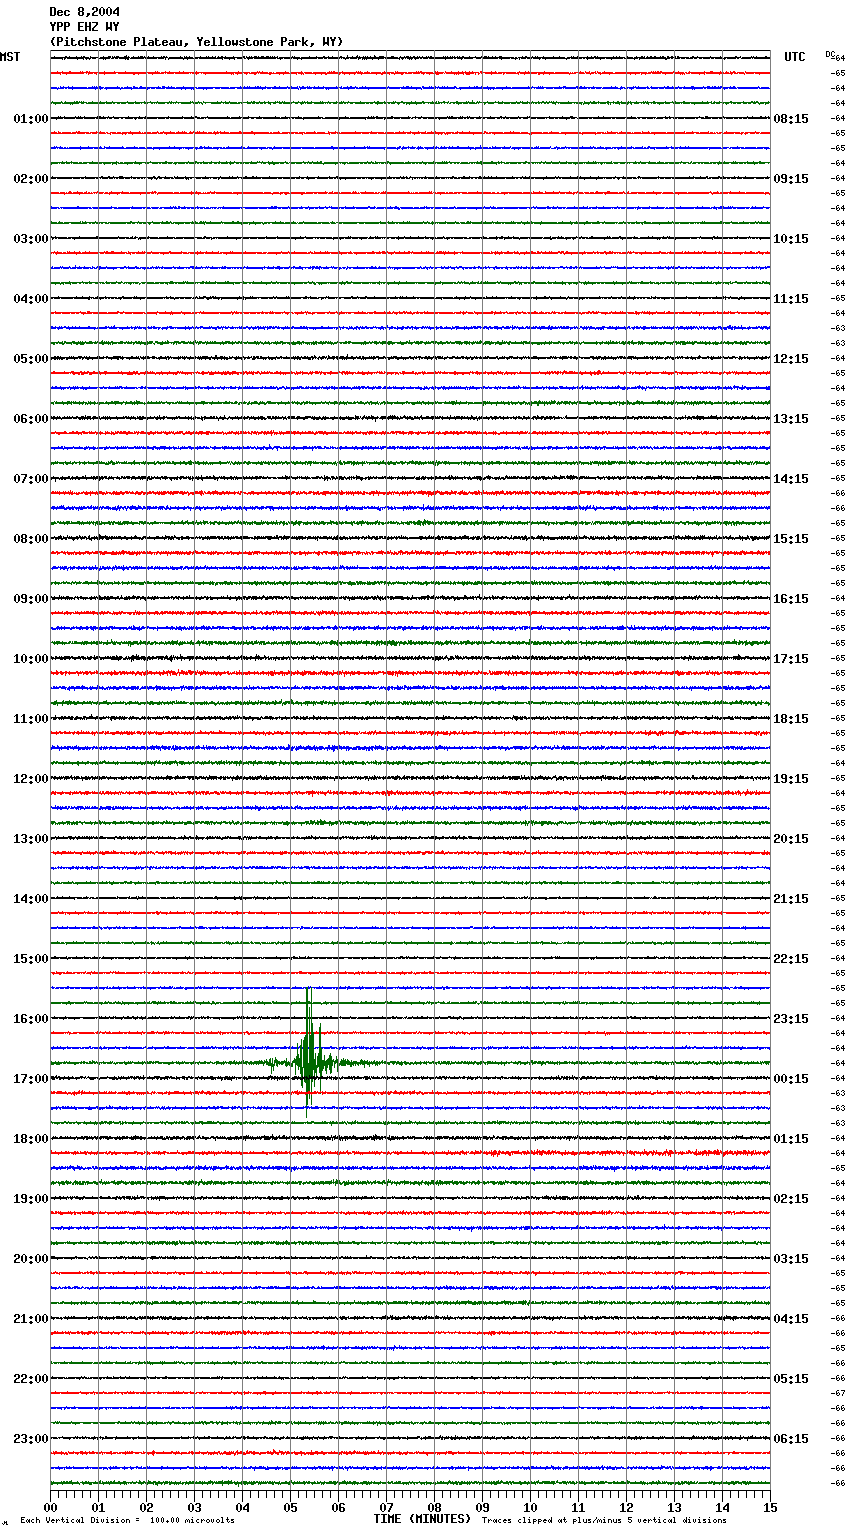Click the "TIME (MINUTES)" axis title
Image resolution: width=850 pixels, height=1534 pixels.
422,1519
